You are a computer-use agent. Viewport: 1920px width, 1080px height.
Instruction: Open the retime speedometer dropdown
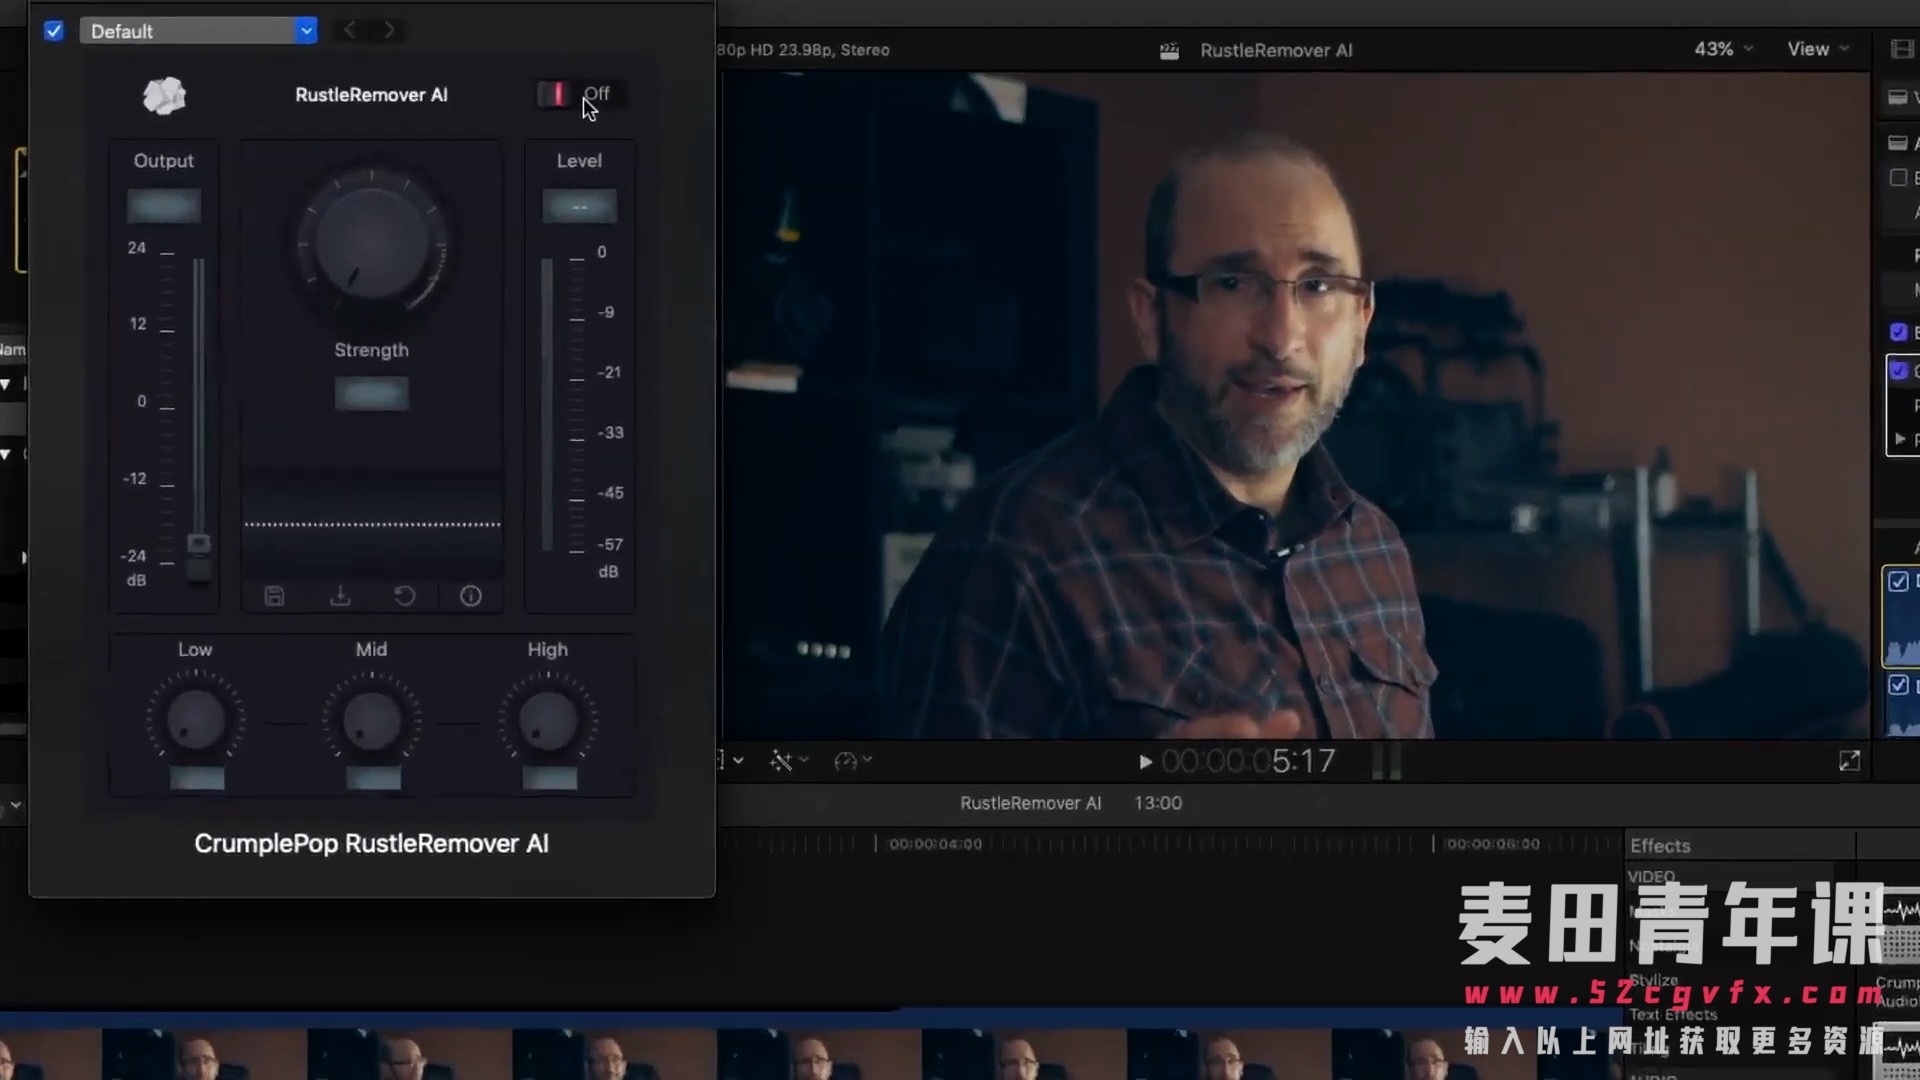pyautogui.click(x=852, y=762)
